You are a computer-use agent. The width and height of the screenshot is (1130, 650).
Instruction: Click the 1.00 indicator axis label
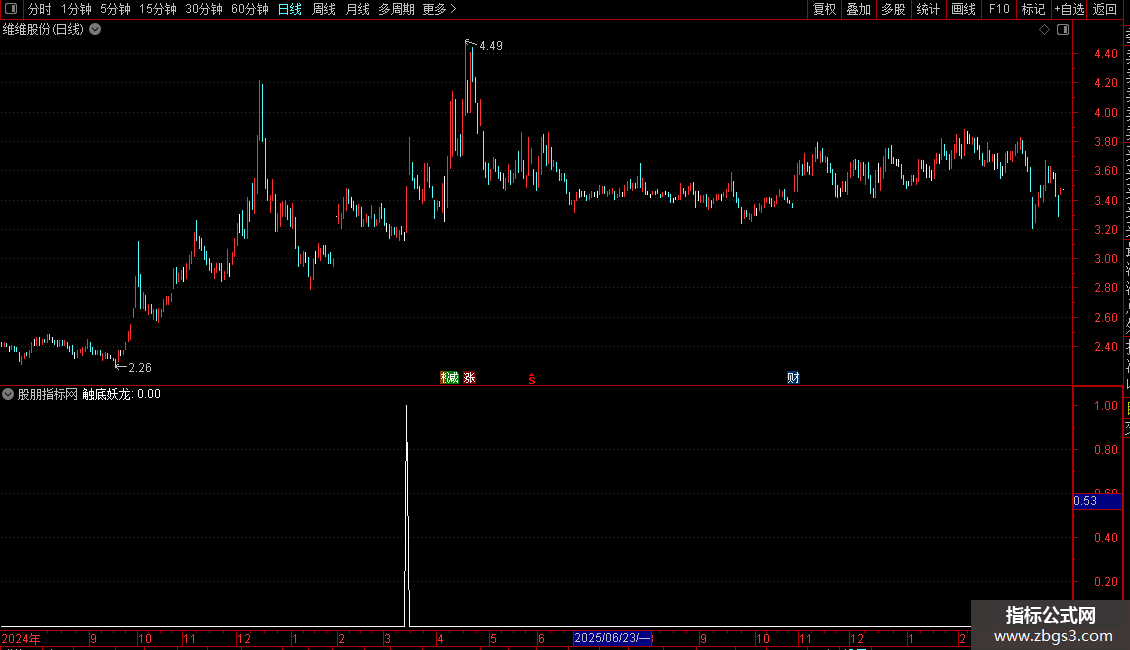[x=1105, y=406]
